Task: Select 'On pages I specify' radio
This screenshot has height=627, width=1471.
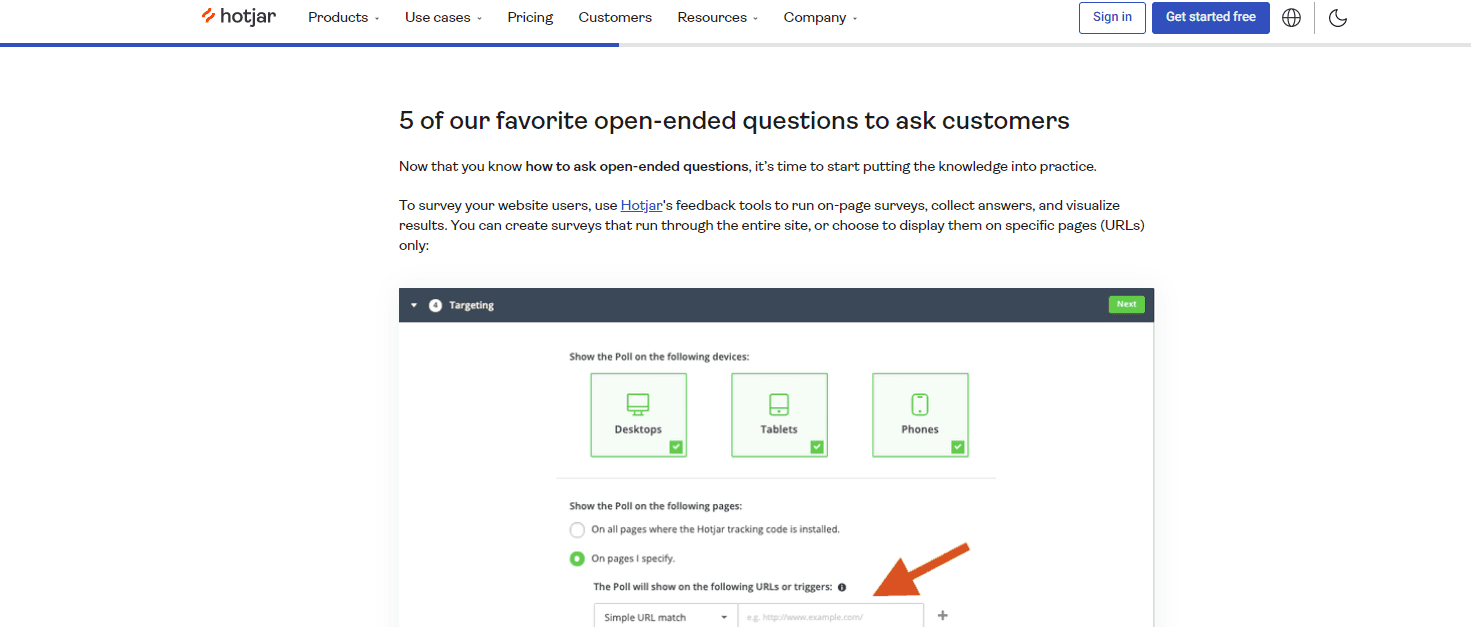Action: (x=577, y=559)
